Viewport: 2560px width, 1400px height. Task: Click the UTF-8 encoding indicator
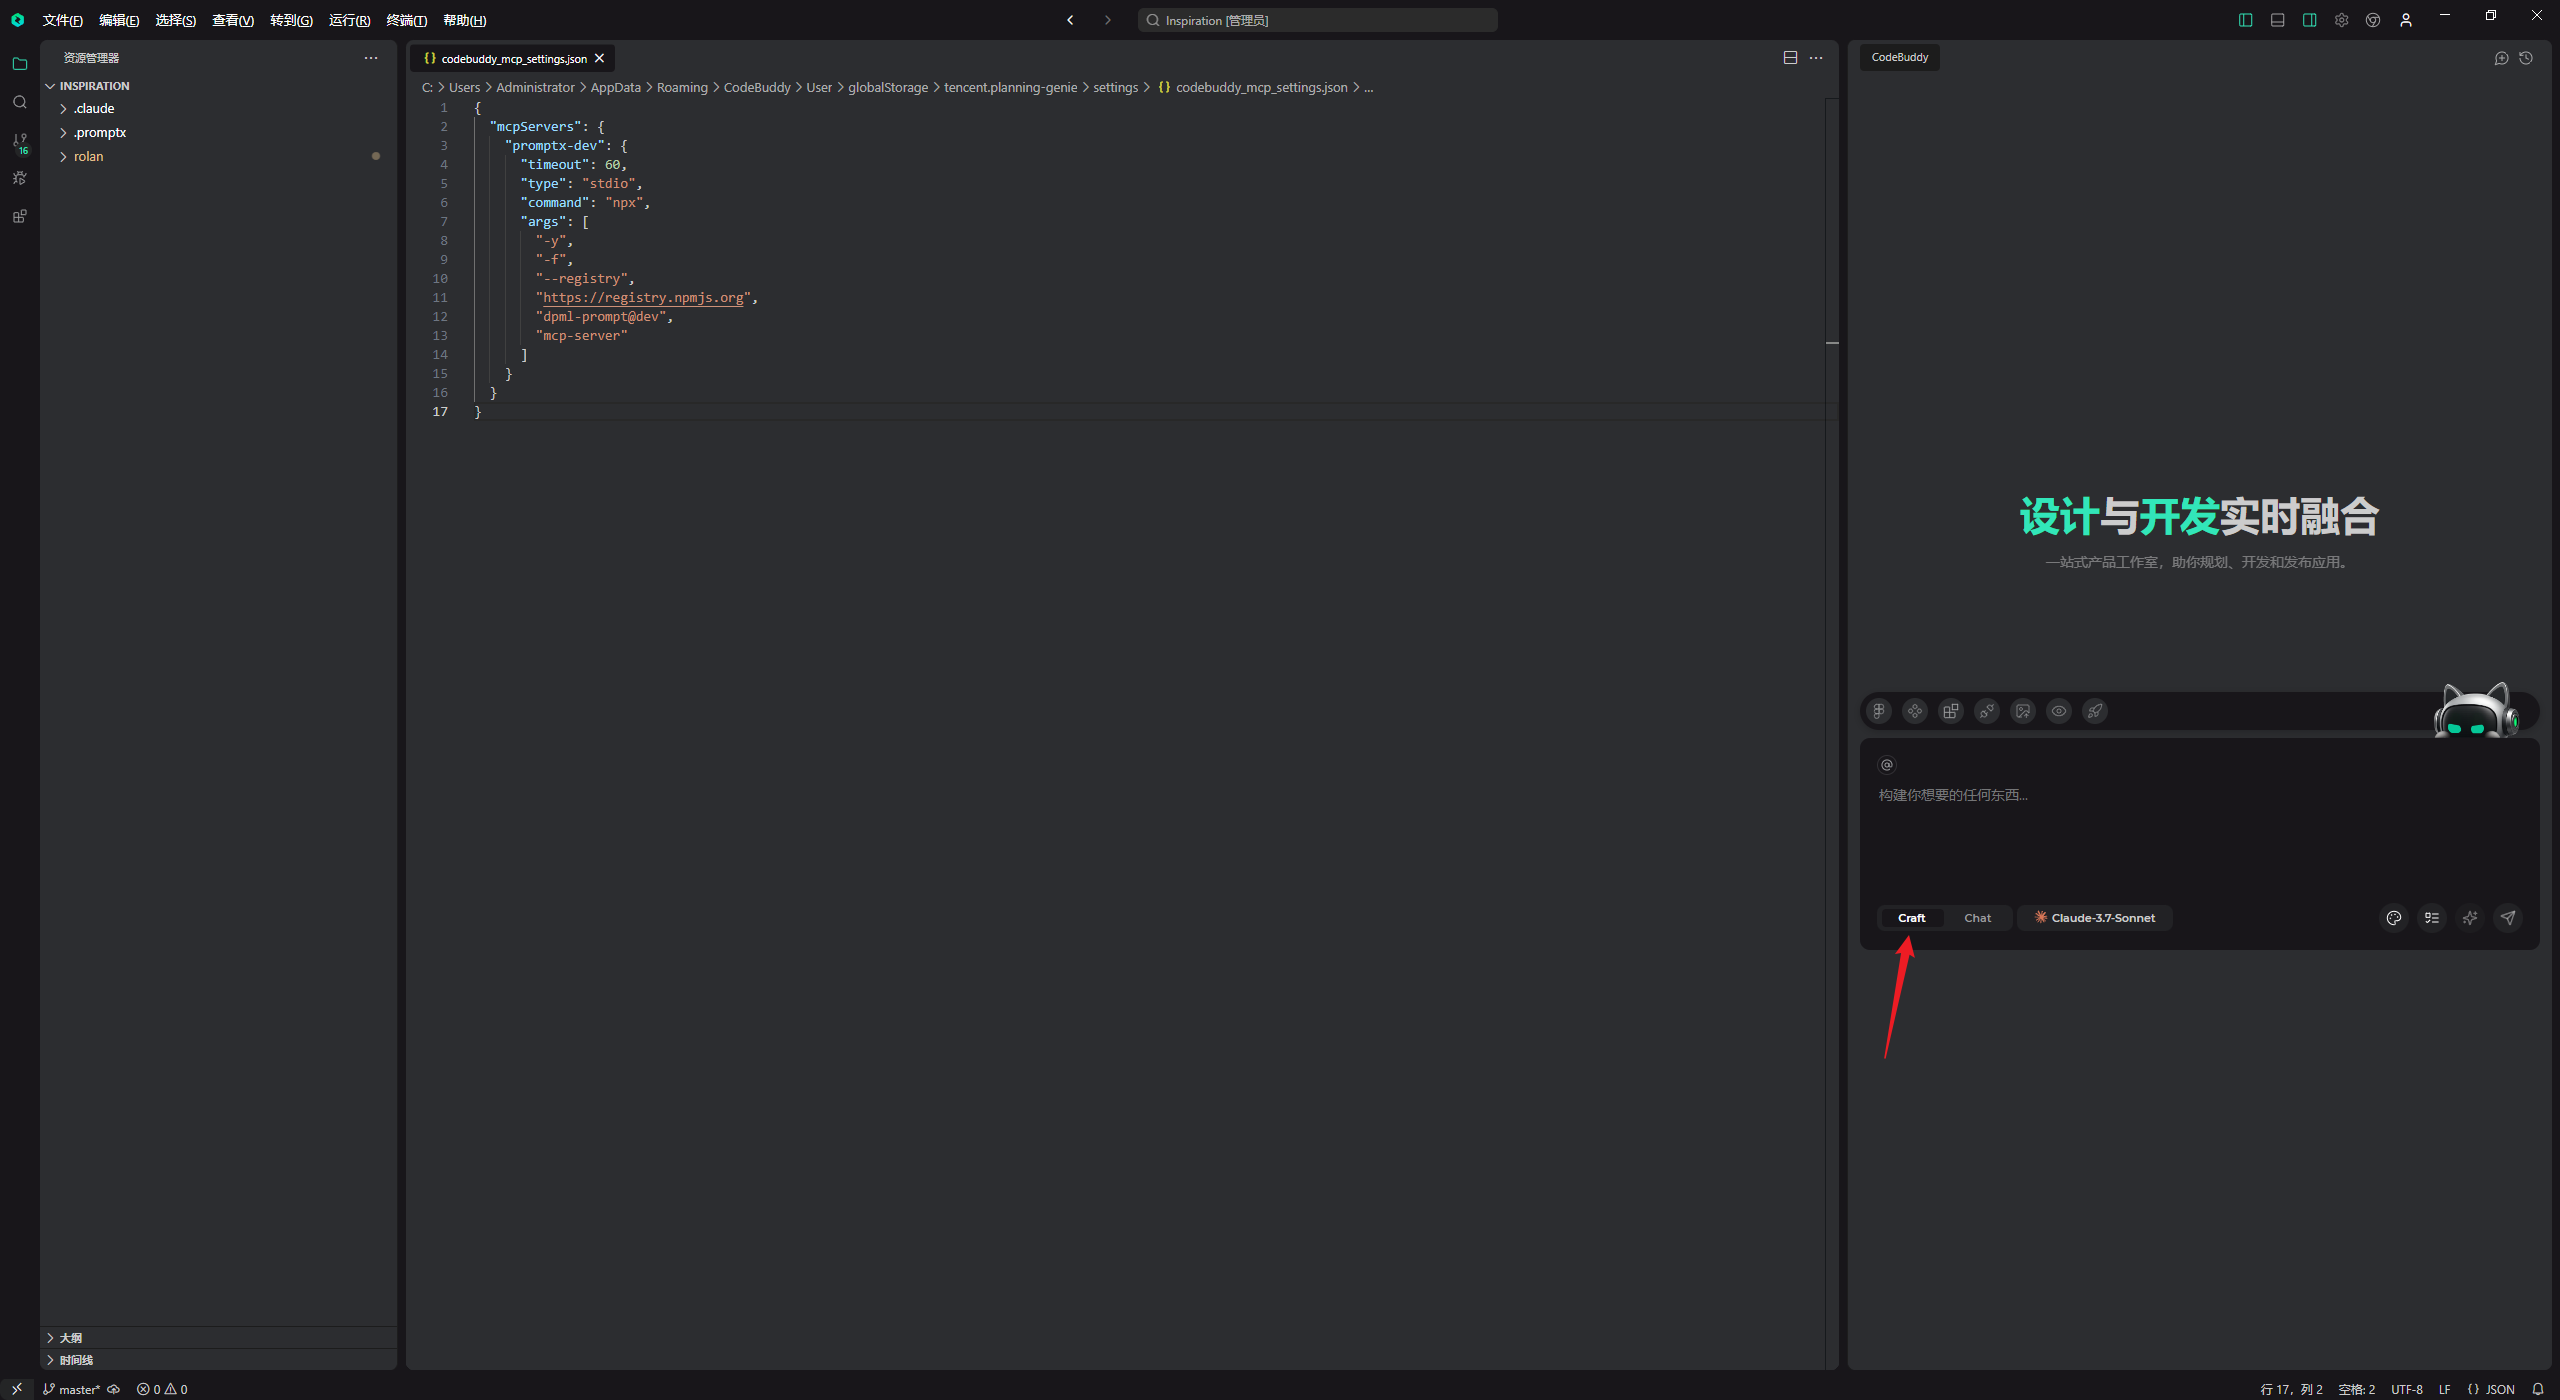point(2406,1389)
